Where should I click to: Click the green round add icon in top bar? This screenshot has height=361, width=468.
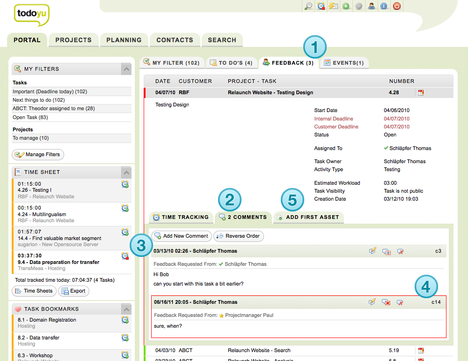click(x=346, y=6)
